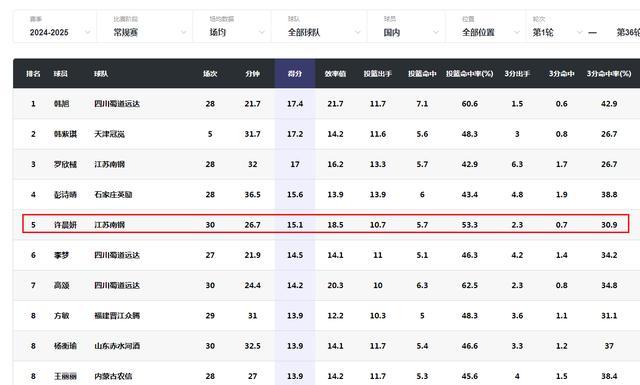Sort table by 效率值 column header
This screenshot has width=640, height=385.
click(x=335, y=74)
